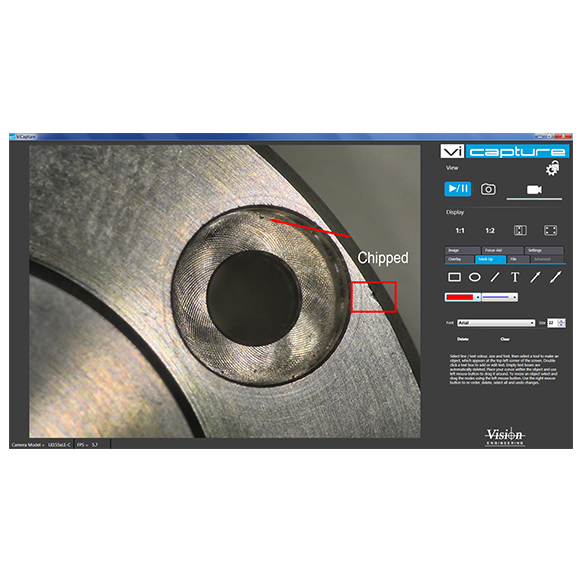
Task: Switch to the Settings tab
Action: pos(544,250)
